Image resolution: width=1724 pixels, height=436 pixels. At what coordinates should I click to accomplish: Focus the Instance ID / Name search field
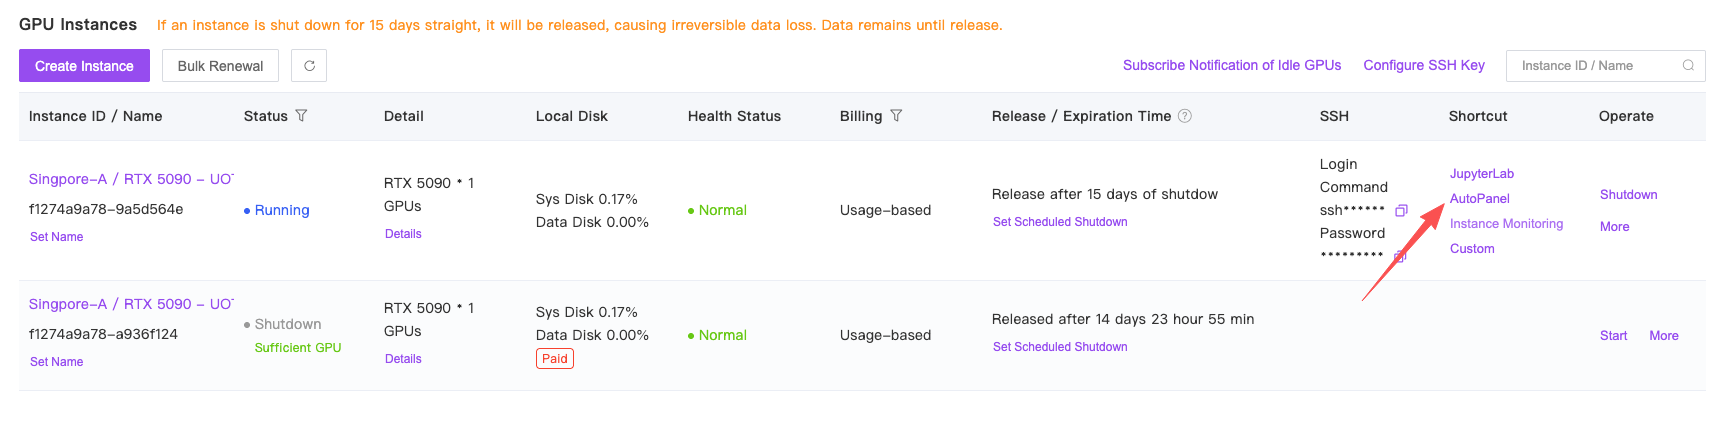pos(1595,66)
